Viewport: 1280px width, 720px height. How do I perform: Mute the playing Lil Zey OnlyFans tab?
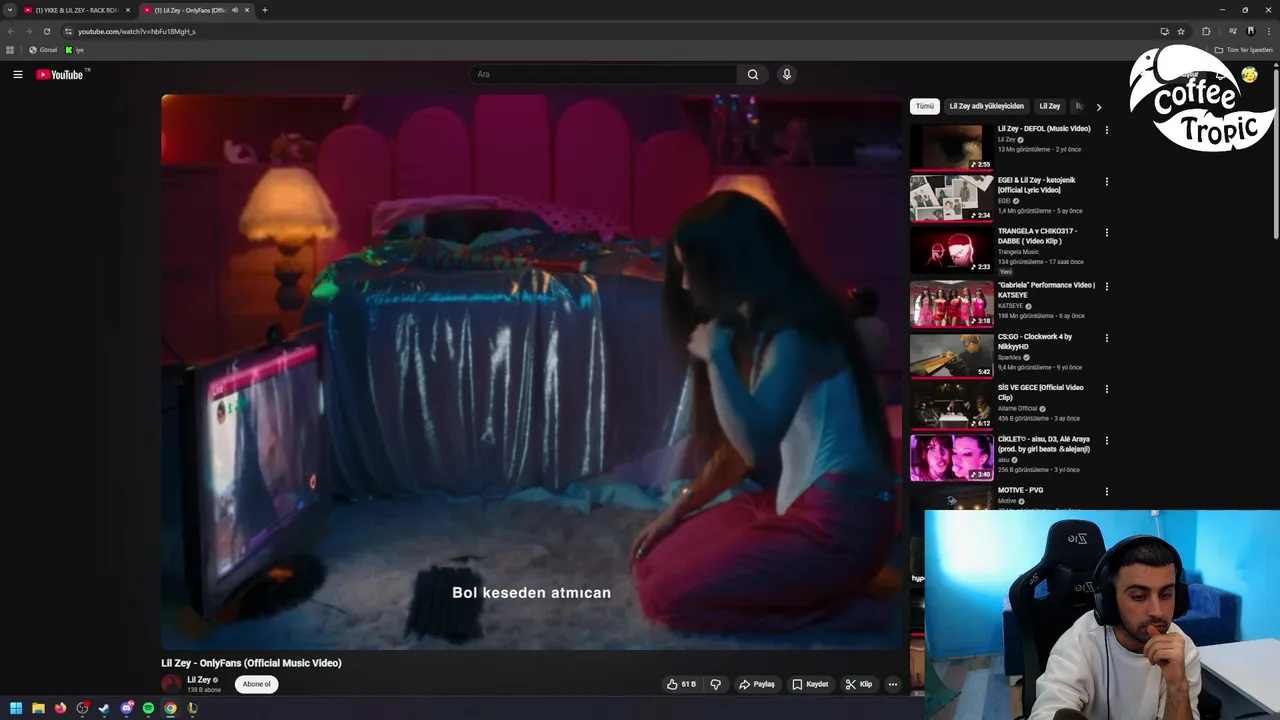[x=235, y=10]
